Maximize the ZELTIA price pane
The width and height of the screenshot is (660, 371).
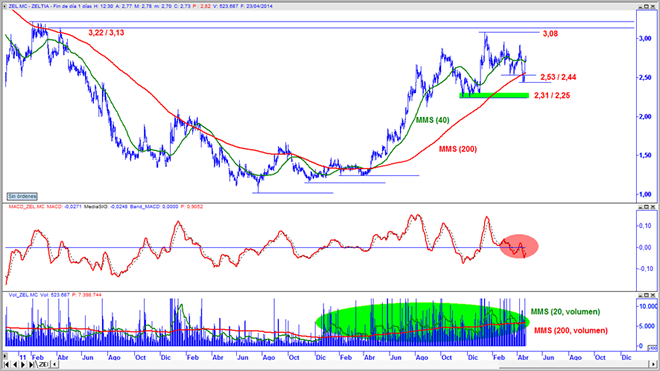(x=647, y=7)
